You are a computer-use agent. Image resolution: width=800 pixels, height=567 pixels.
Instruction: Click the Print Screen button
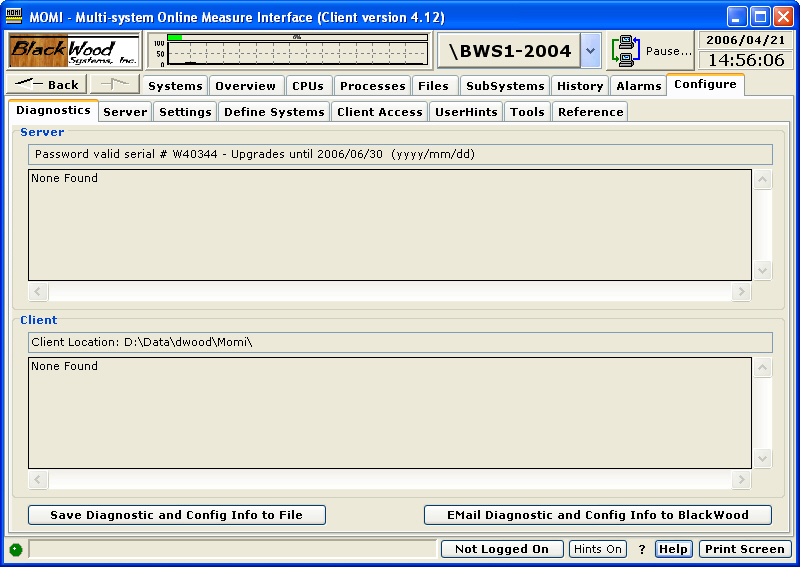[745, 549]
